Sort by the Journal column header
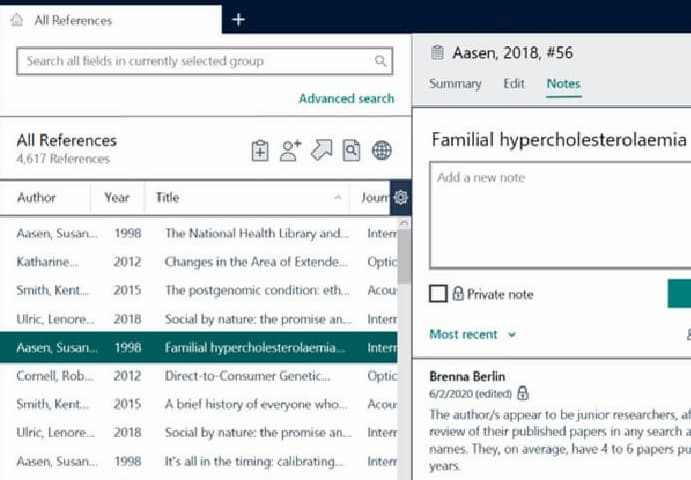Viewport: 691px width, 480px height. tap(375, 197)
